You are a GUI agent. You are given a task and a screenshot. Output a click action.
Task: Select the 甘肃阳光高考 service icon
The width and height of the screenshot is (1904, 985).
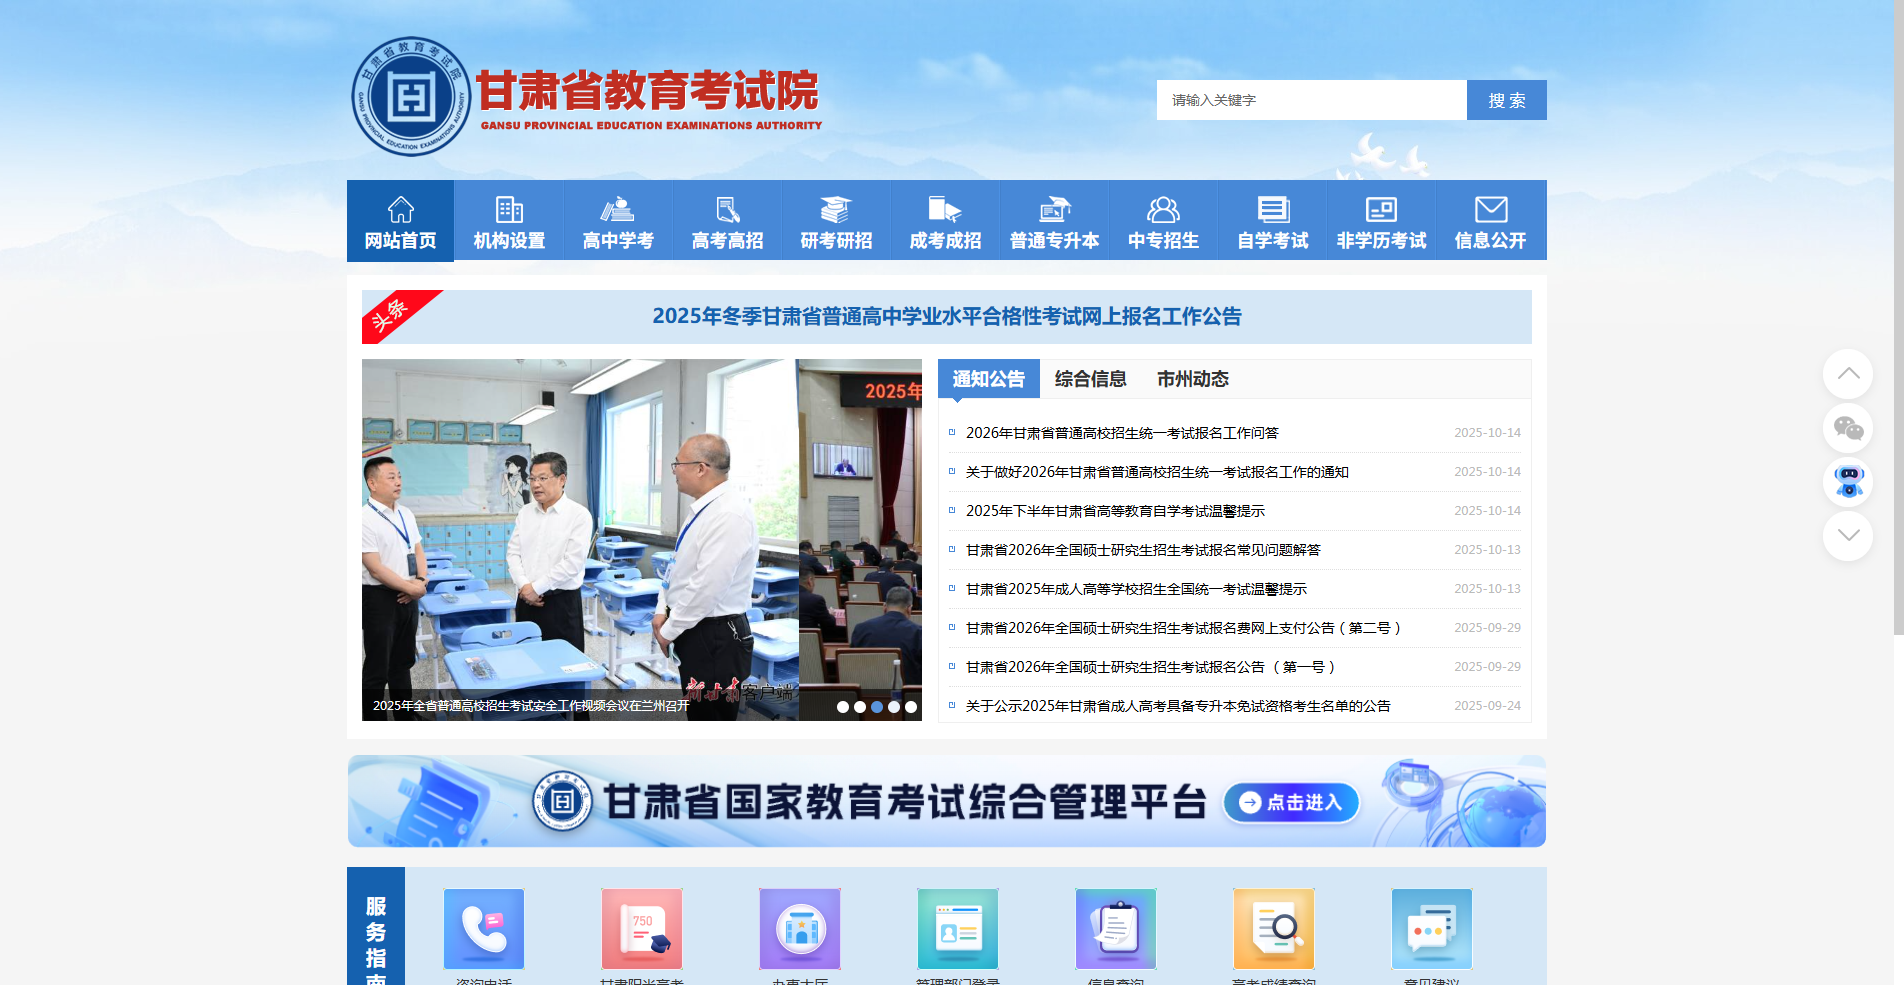point(641,928)
